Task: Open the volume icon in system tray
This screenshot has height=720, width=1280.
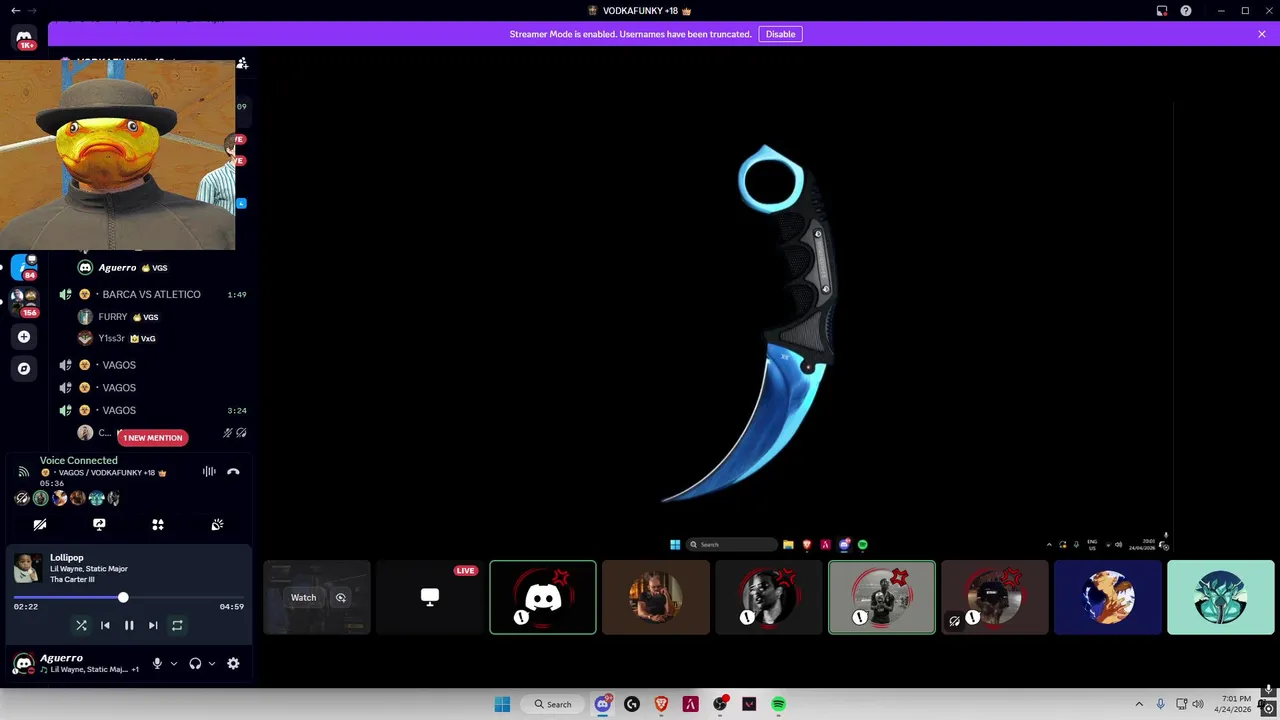Action: (1198, 704)
